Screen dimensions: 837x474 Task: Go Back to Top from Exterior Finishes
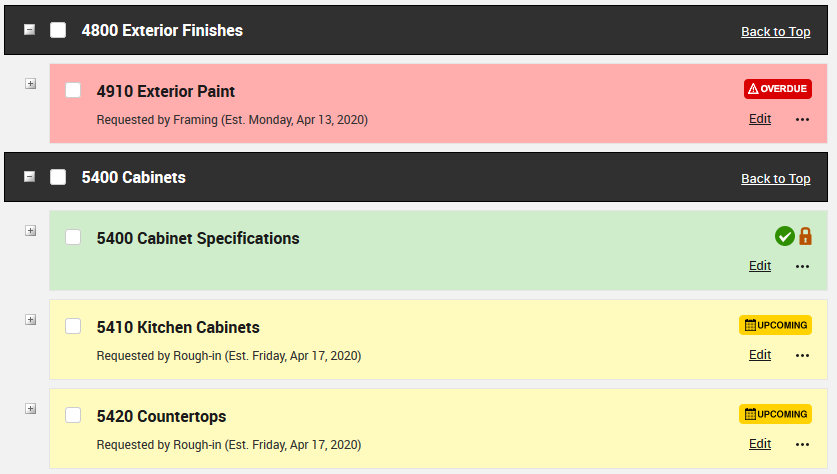(x=775, y=32)
